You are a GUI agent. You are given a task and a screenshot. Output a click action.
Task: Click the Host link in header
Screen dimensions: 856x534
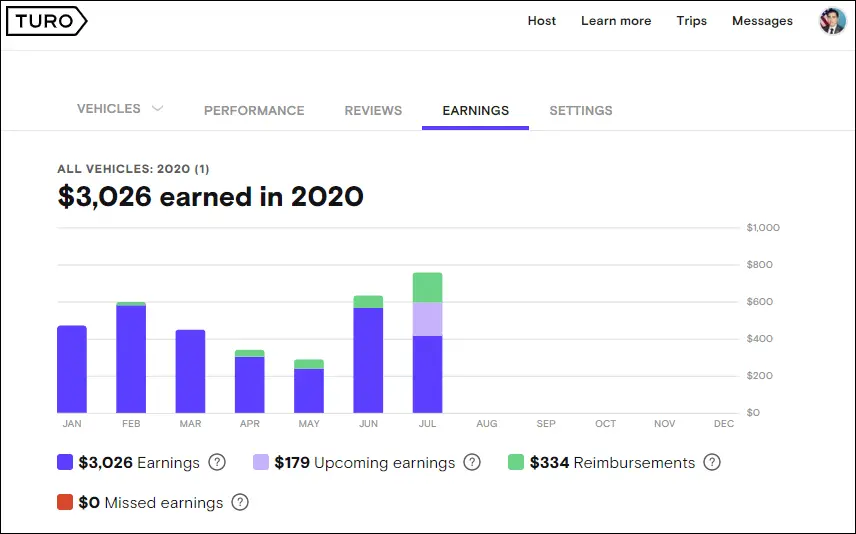pyautogui.click(x=542, y=21)
